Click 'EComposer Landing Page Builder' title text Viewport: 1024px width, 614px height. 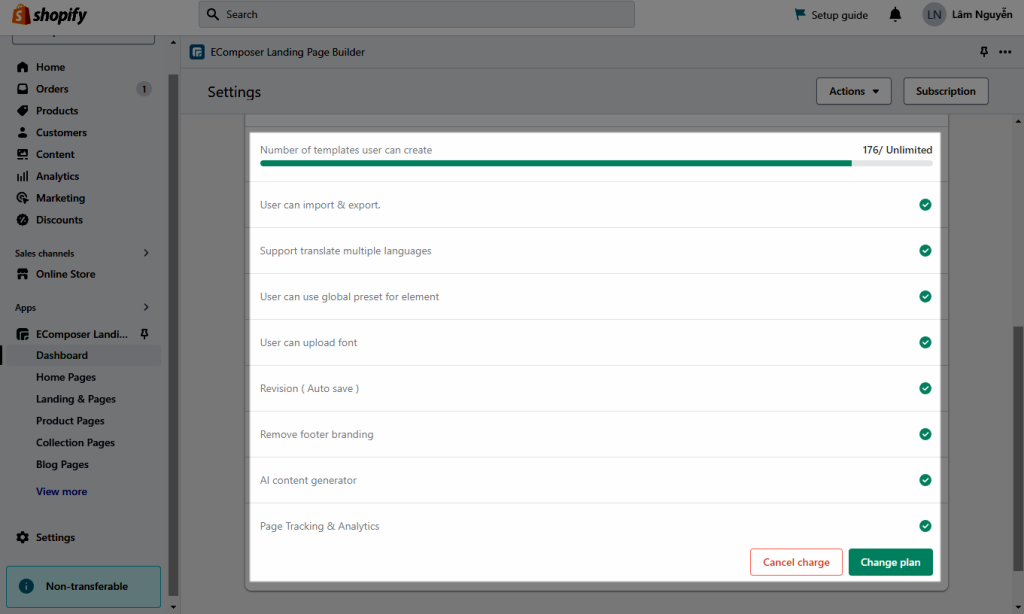287,52
